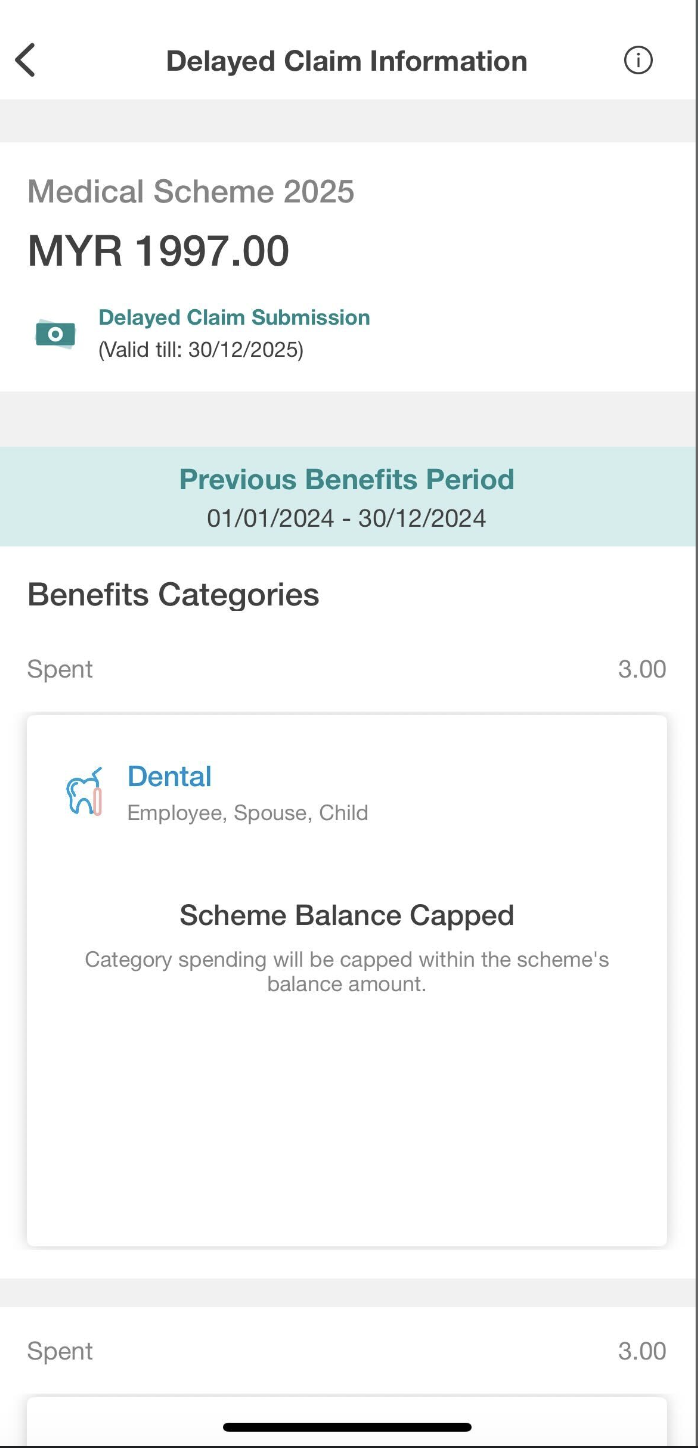This screenshot has height=1448, width=698.
Task: Tap the second Spent label at bottom
Action: tap(60, 1351)
